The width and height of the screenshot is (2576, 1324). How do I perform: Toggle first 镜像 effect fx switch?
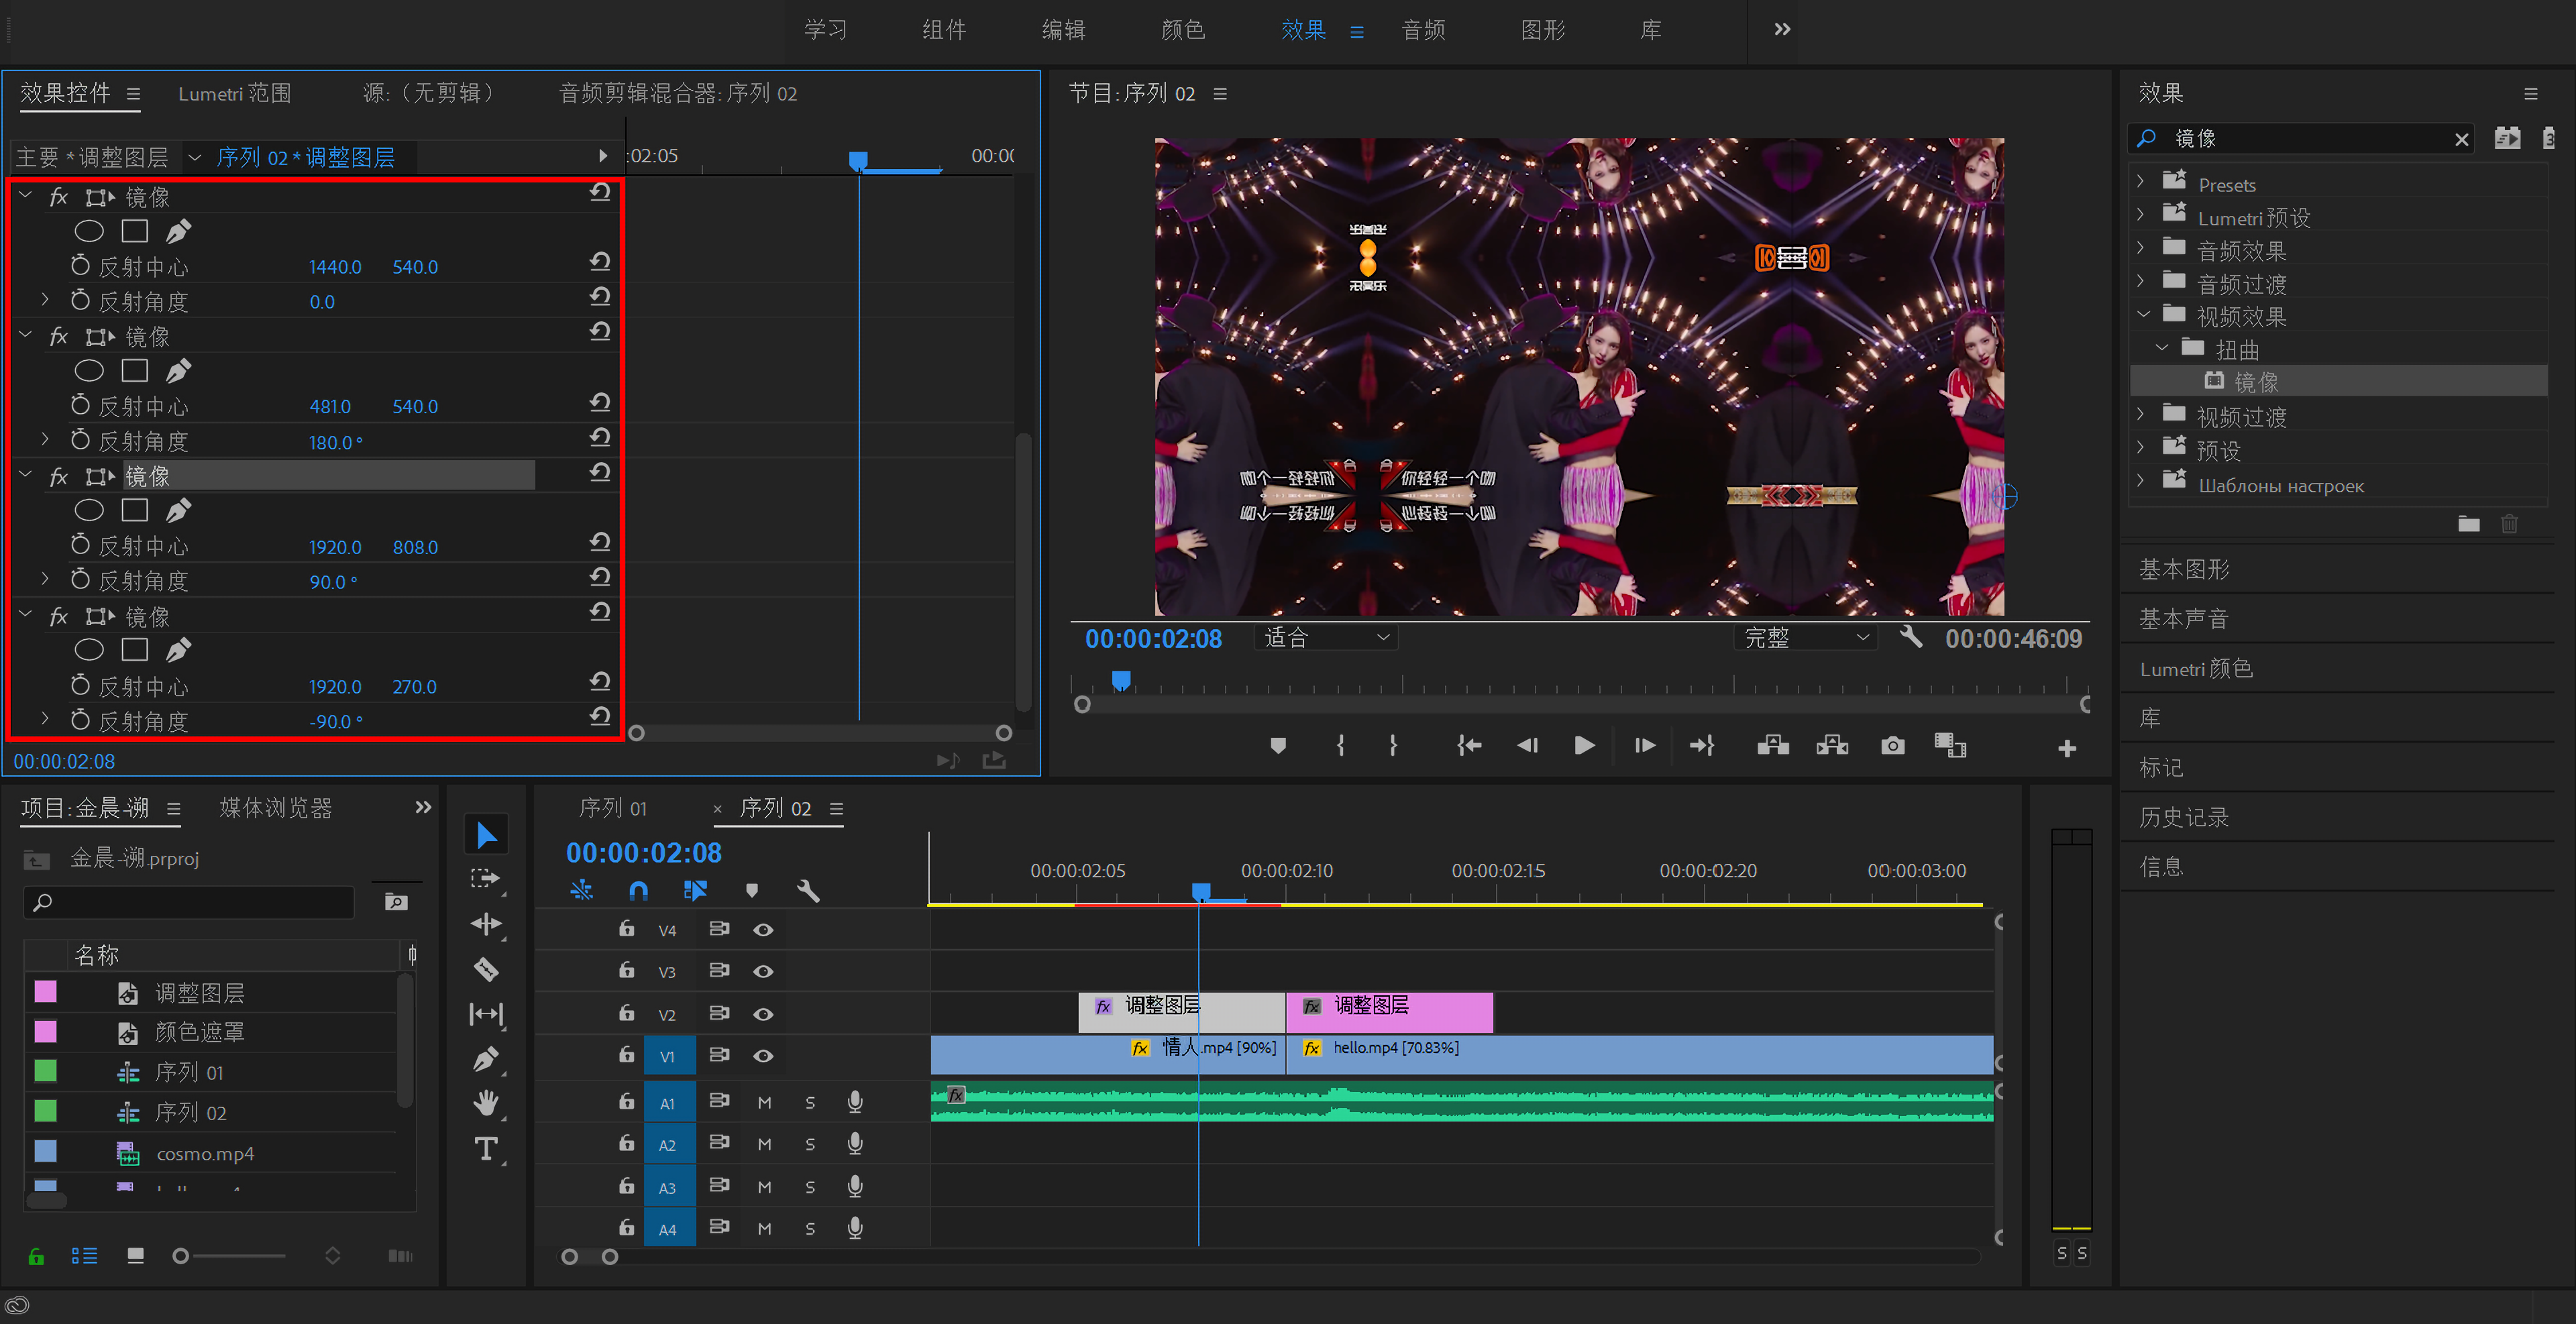(59, 197)
